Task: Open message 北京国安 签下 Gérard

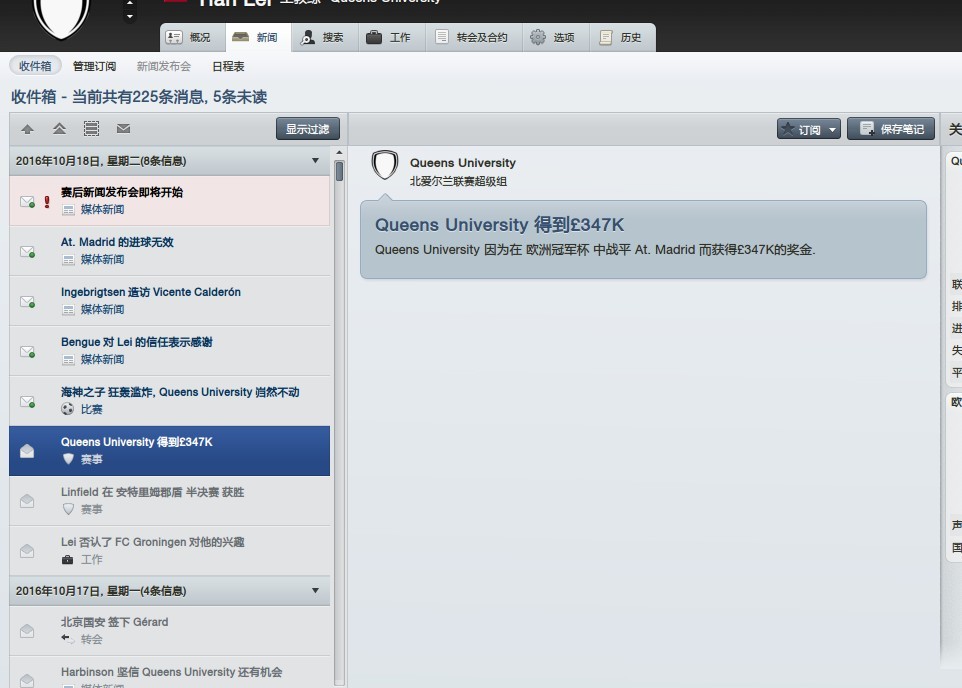Action: [169, 630]
